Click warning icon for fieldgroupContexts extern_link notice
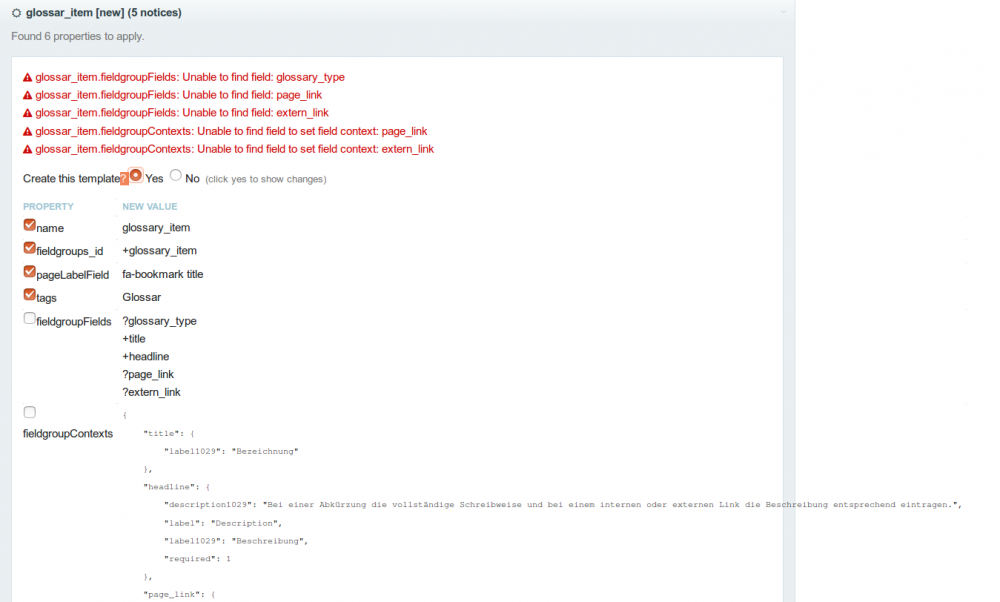The width and height of the screenshot is (1000, 602). (x=28, y=149)
